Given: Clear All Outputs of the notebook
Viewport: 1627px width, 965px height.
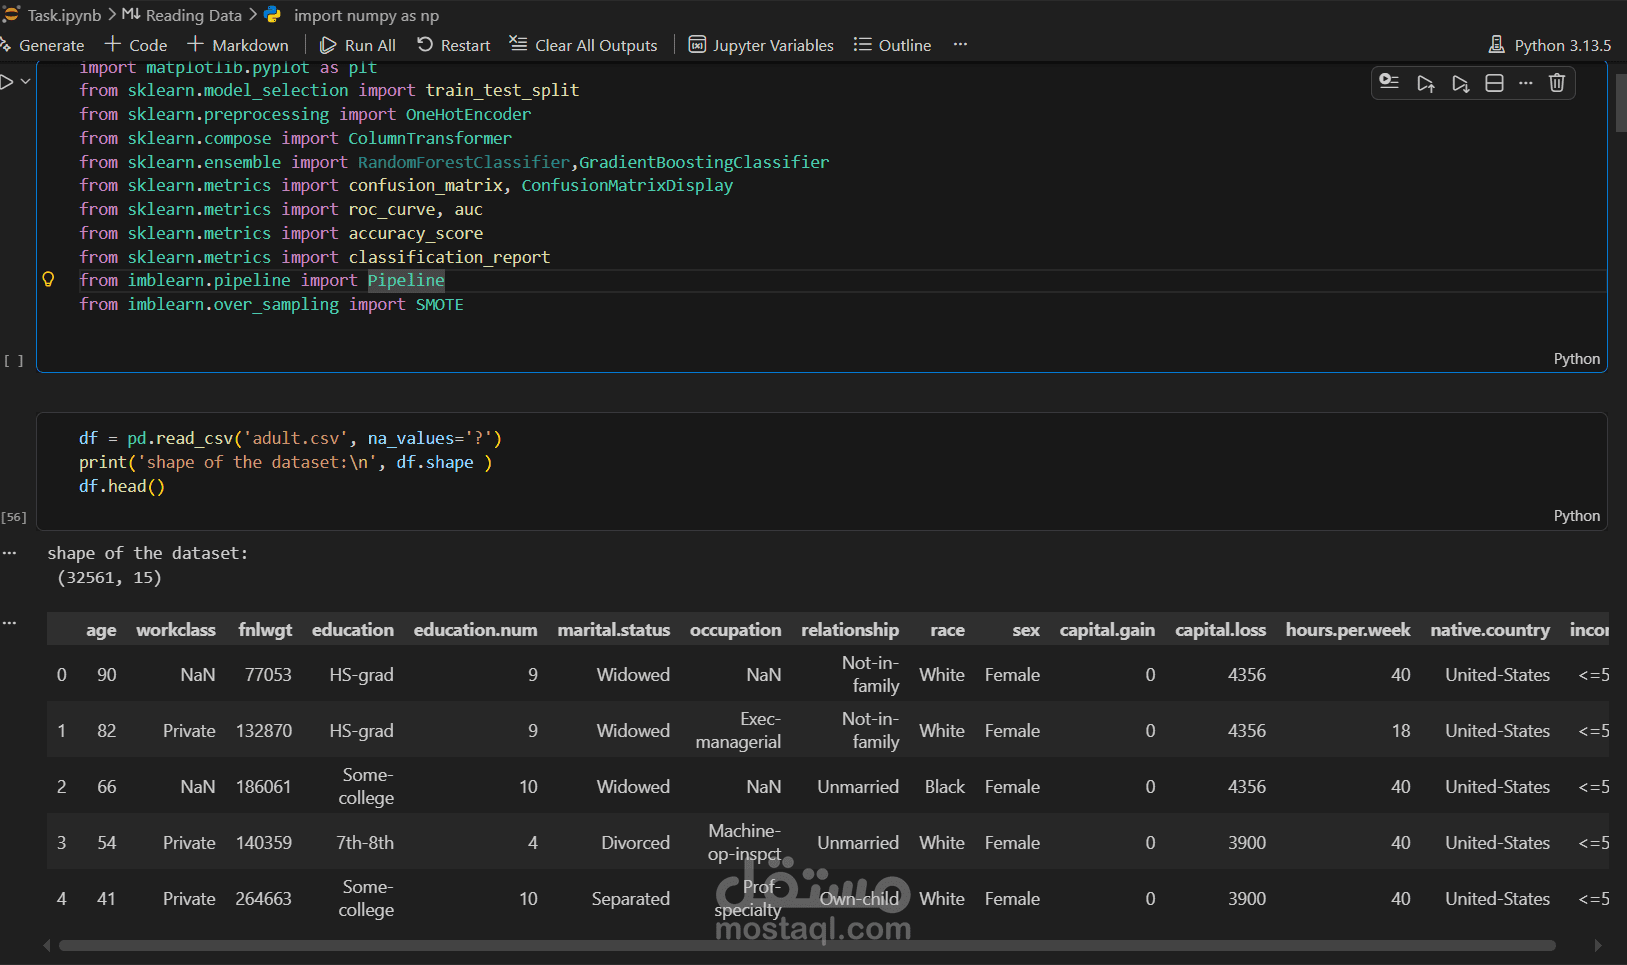Looking at the screenshot, I should coord(584,45).
